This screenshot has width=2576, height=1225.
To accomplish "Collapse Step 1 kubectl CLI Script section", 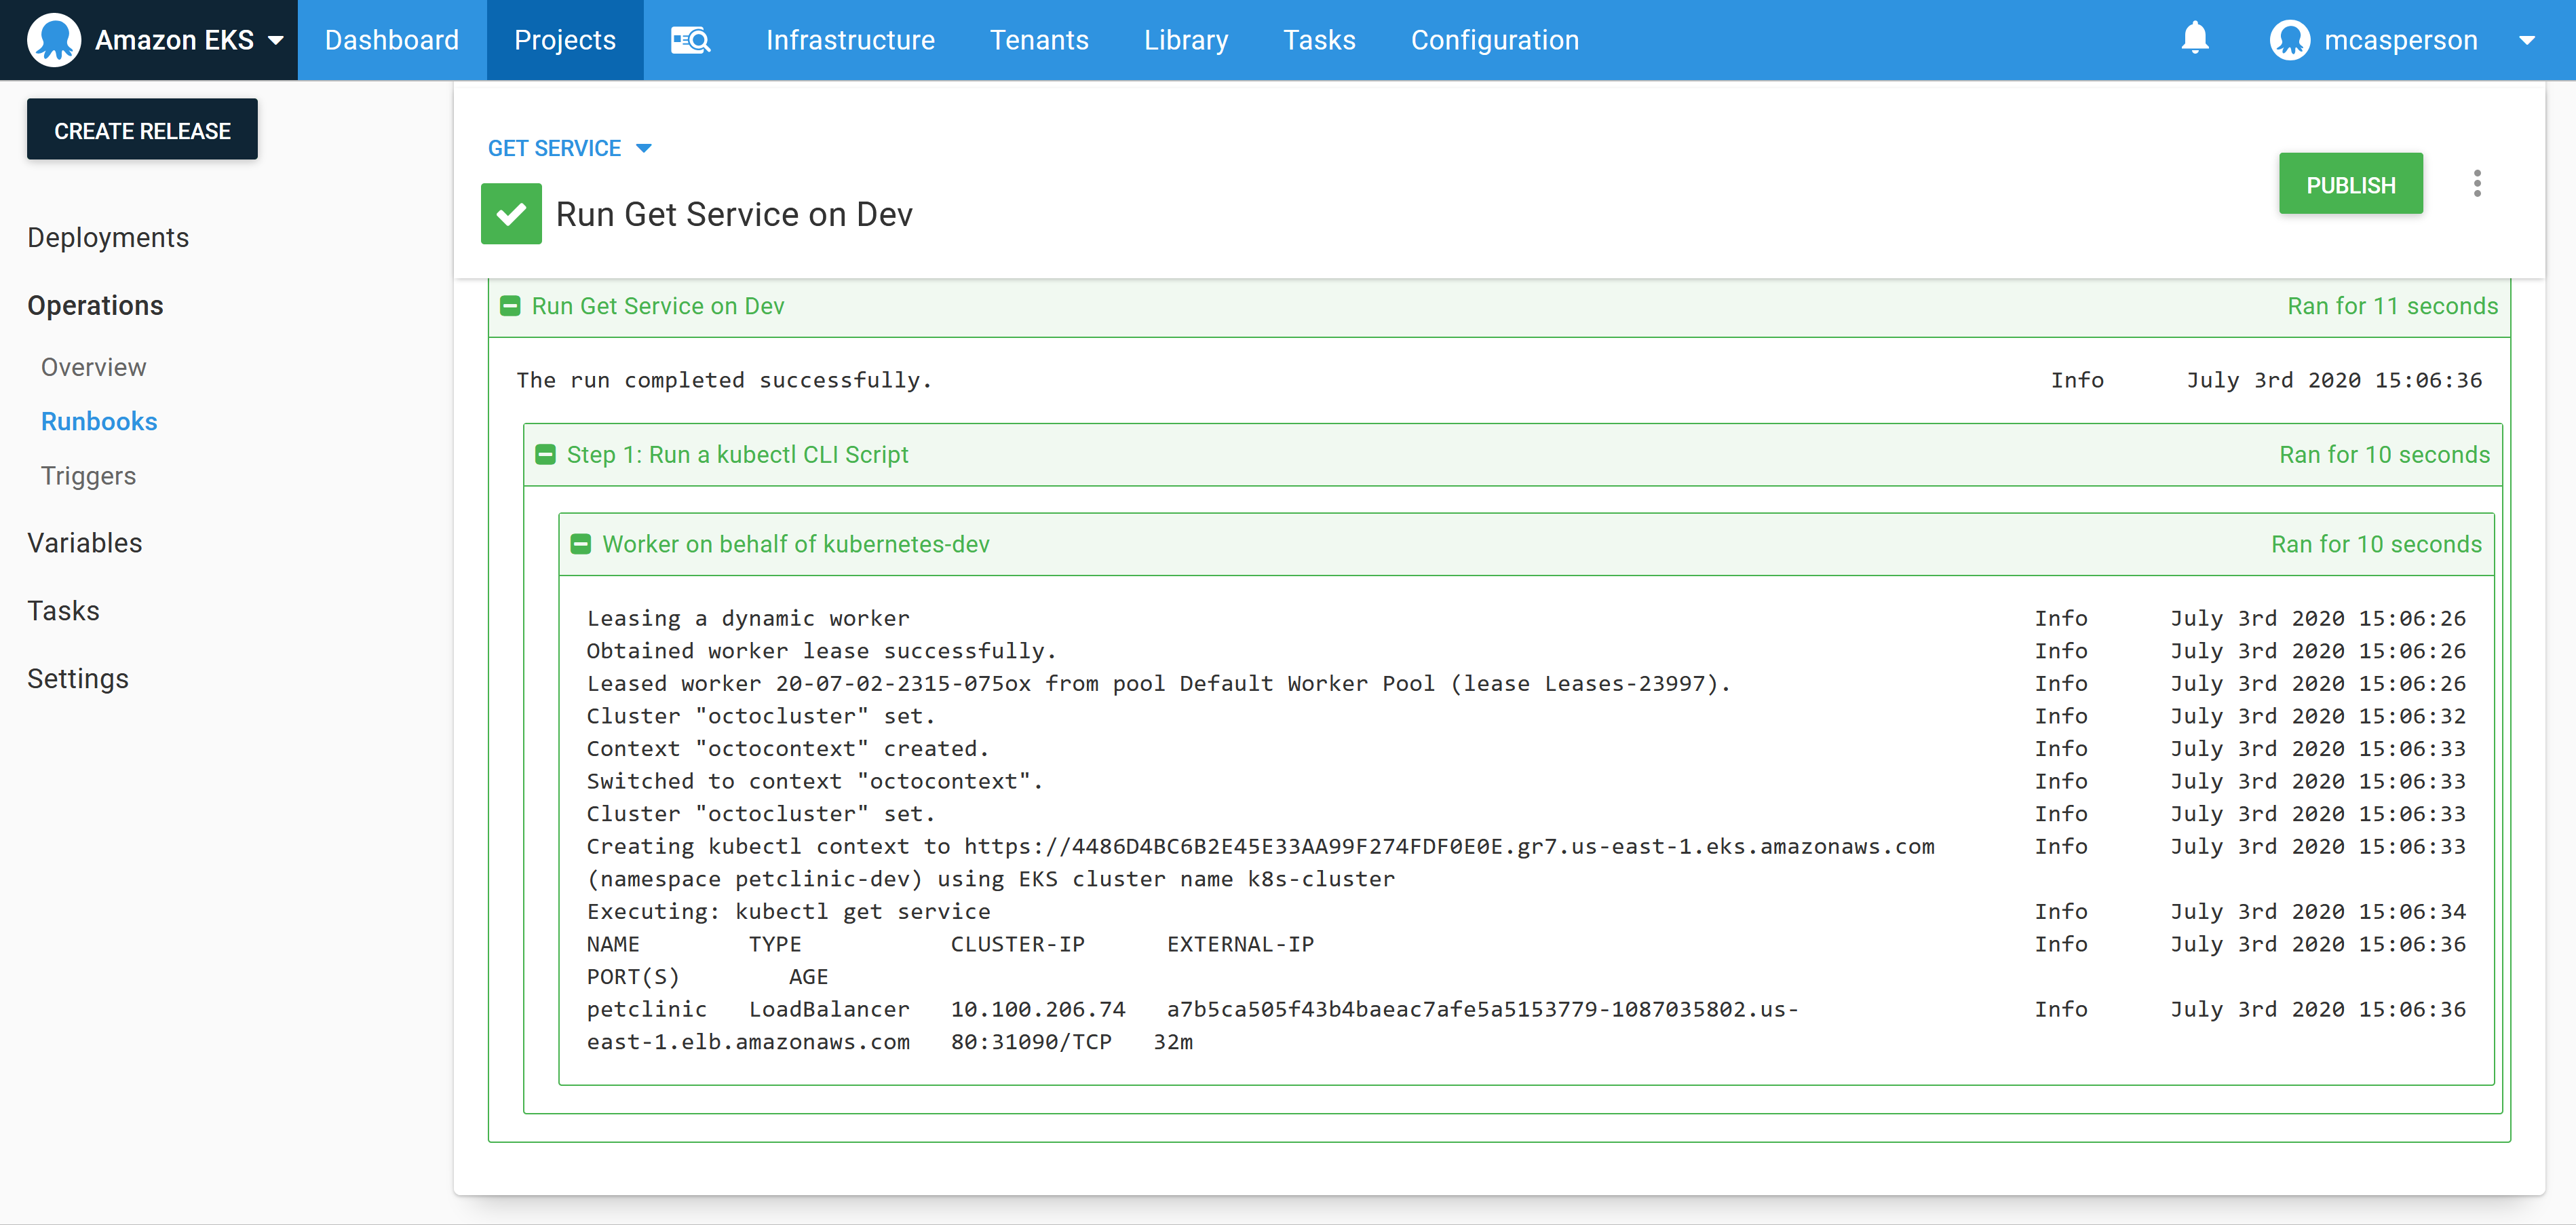I will (x=545, y=455).
